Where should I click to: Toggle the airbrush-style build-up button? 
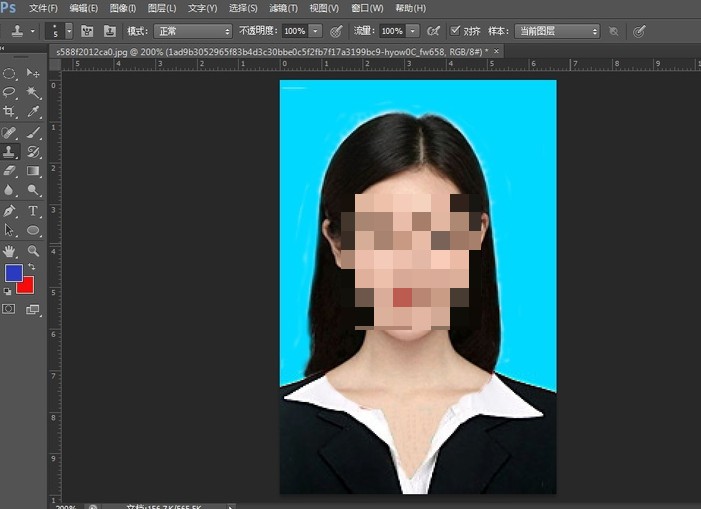coord(433,31)
